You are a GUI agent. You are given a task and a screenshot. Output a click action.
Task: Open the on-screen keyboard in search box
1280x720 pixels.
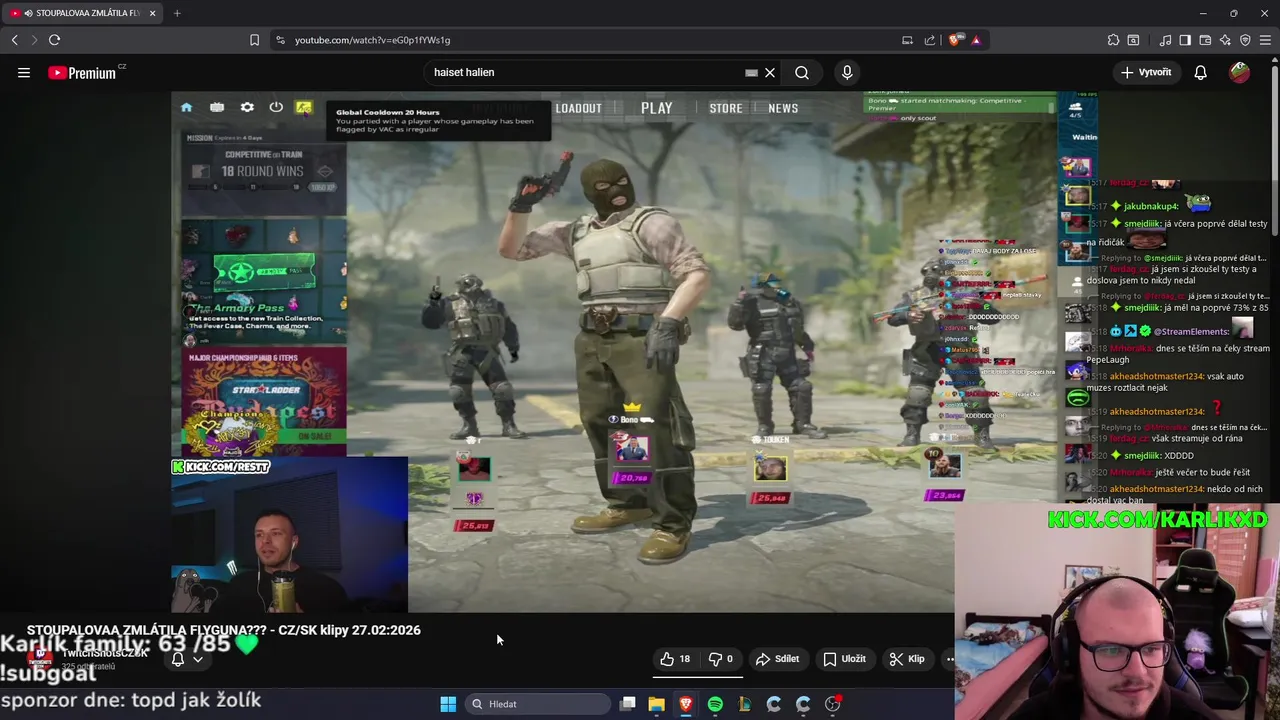coord(751,72)
